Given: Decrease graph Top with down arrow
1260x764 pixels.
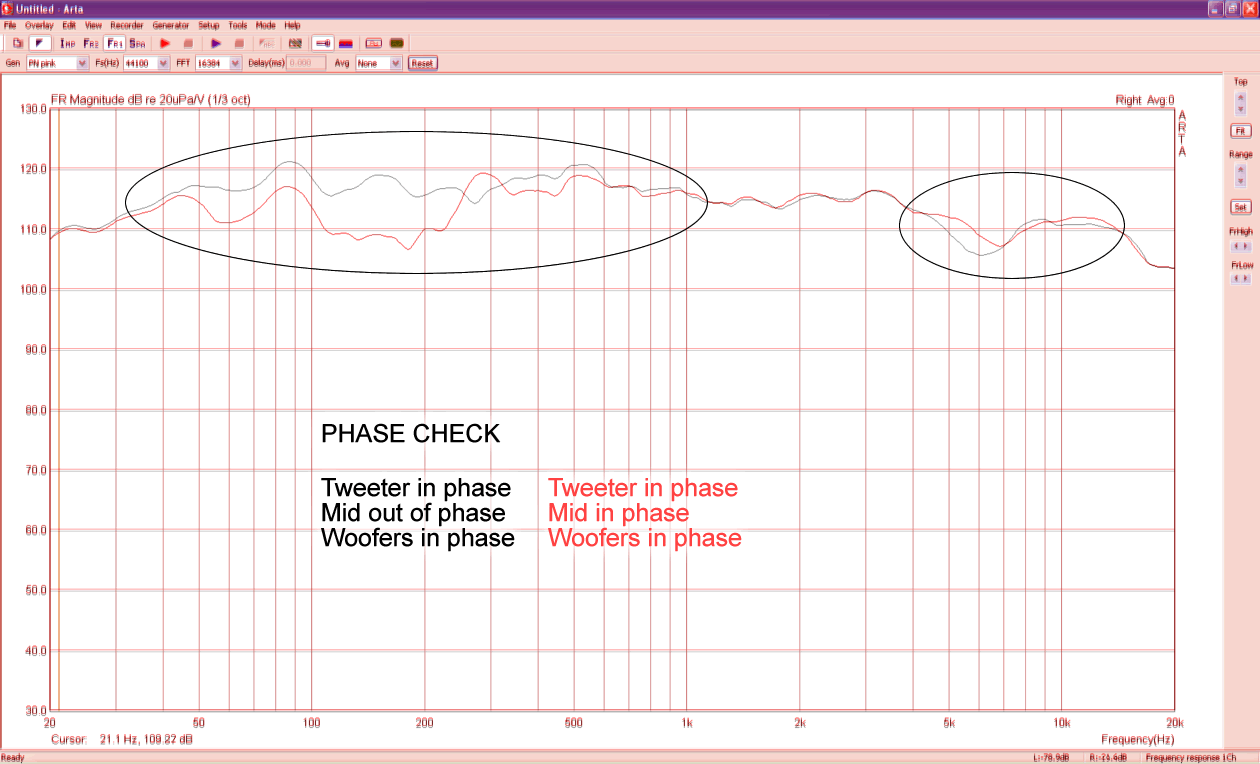Looking at the screenshot, I should pyautogui.click(x=1241, y=109).
